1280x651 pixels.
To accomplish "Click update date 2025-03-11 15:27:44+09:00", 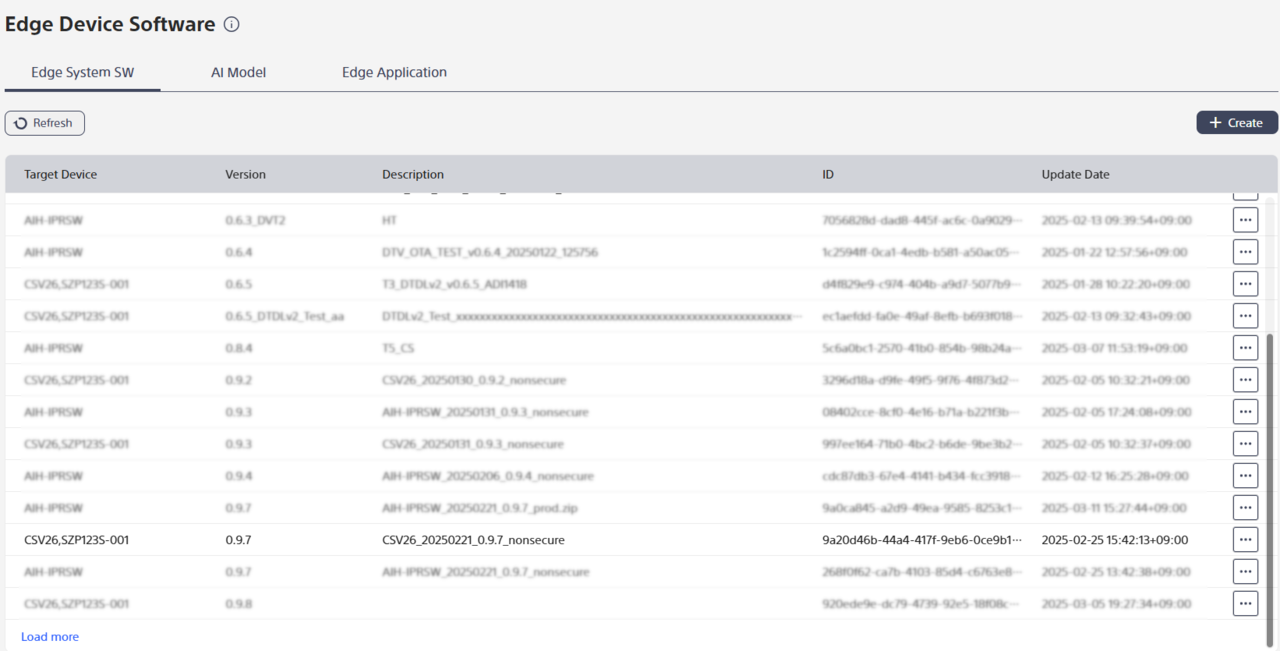I will (x=1115, y=508).
